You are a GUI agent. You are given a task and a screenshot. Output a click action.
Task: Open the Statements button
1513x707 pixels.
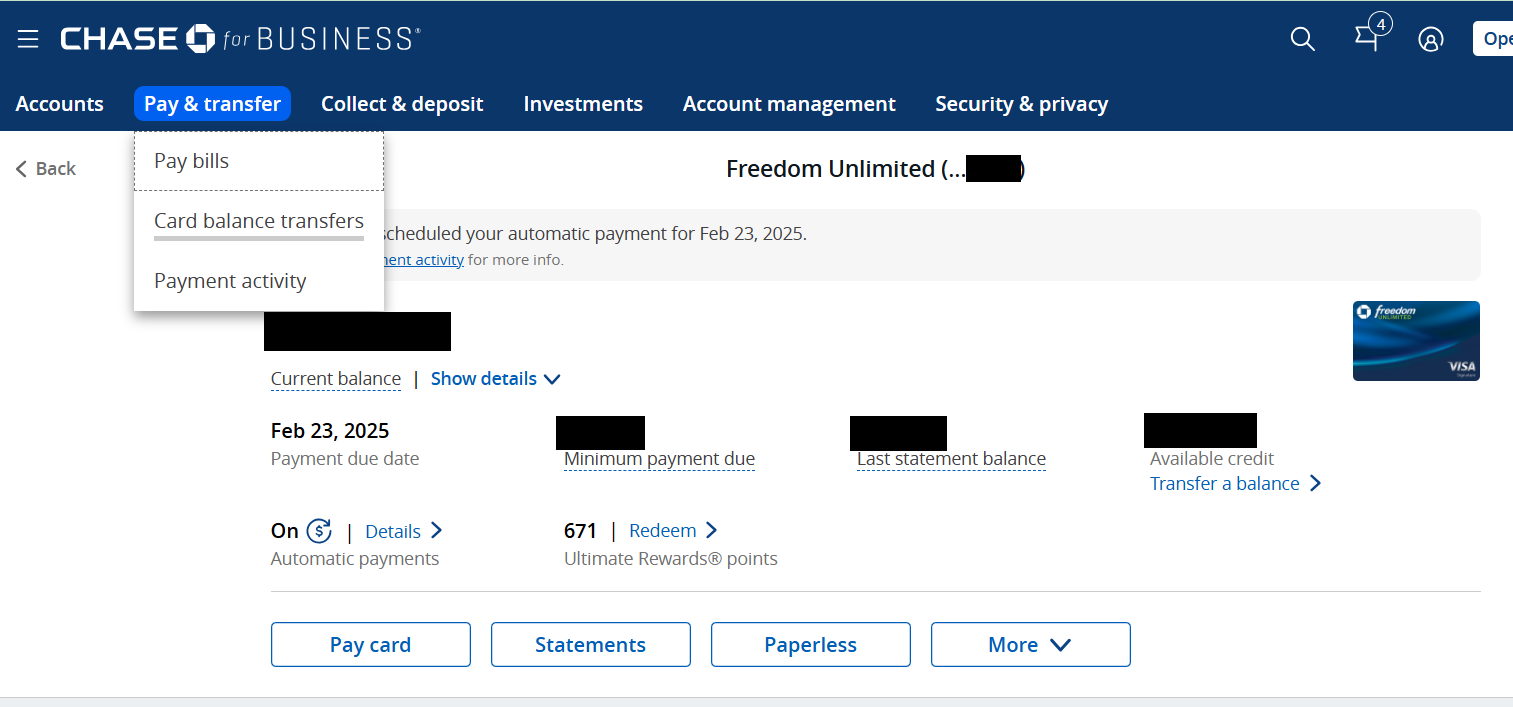point(590,645)
